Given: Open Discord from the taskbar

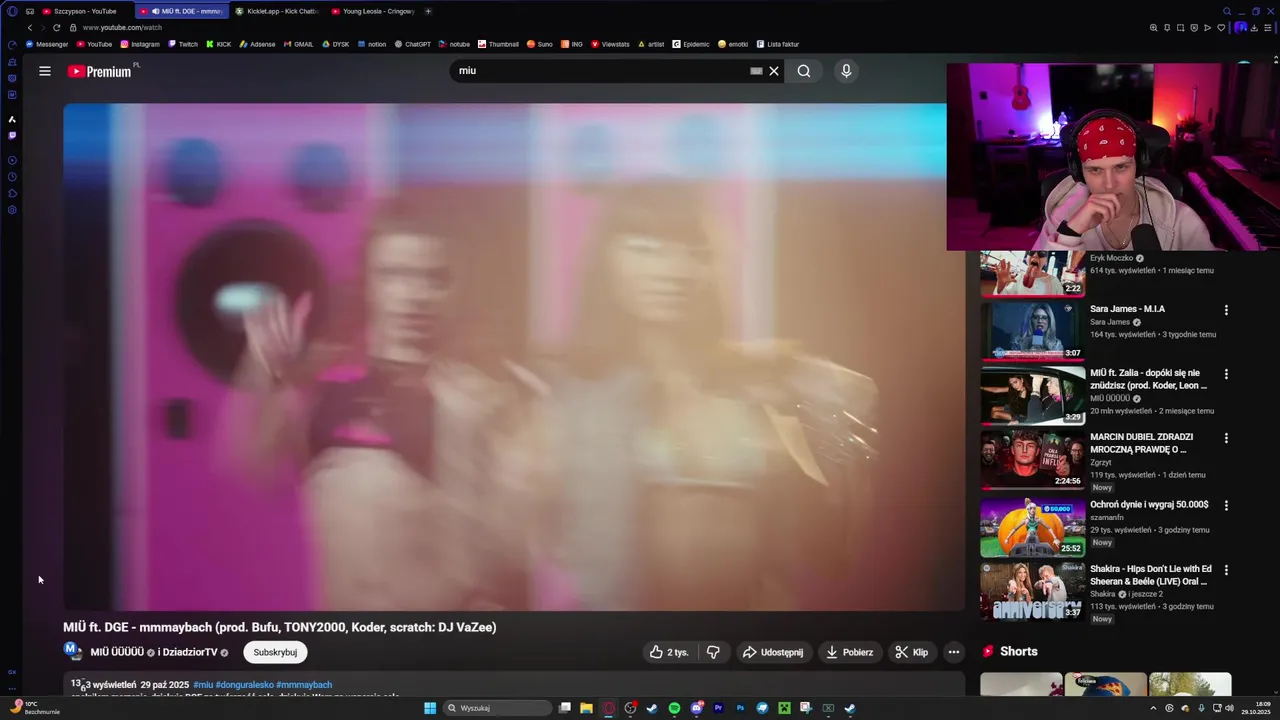Looking at the screenshot, I should 696,708.
